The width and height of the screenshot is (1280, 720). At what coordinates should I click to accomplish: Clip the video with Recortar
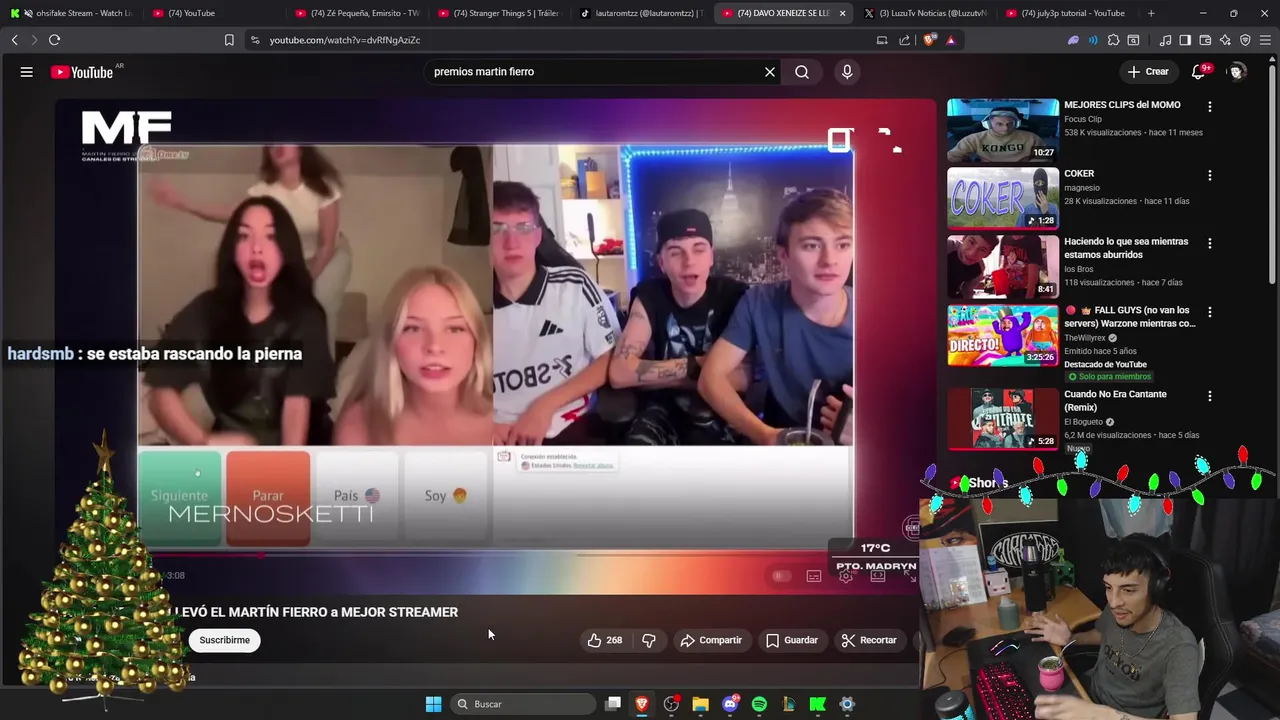(869, 640)
